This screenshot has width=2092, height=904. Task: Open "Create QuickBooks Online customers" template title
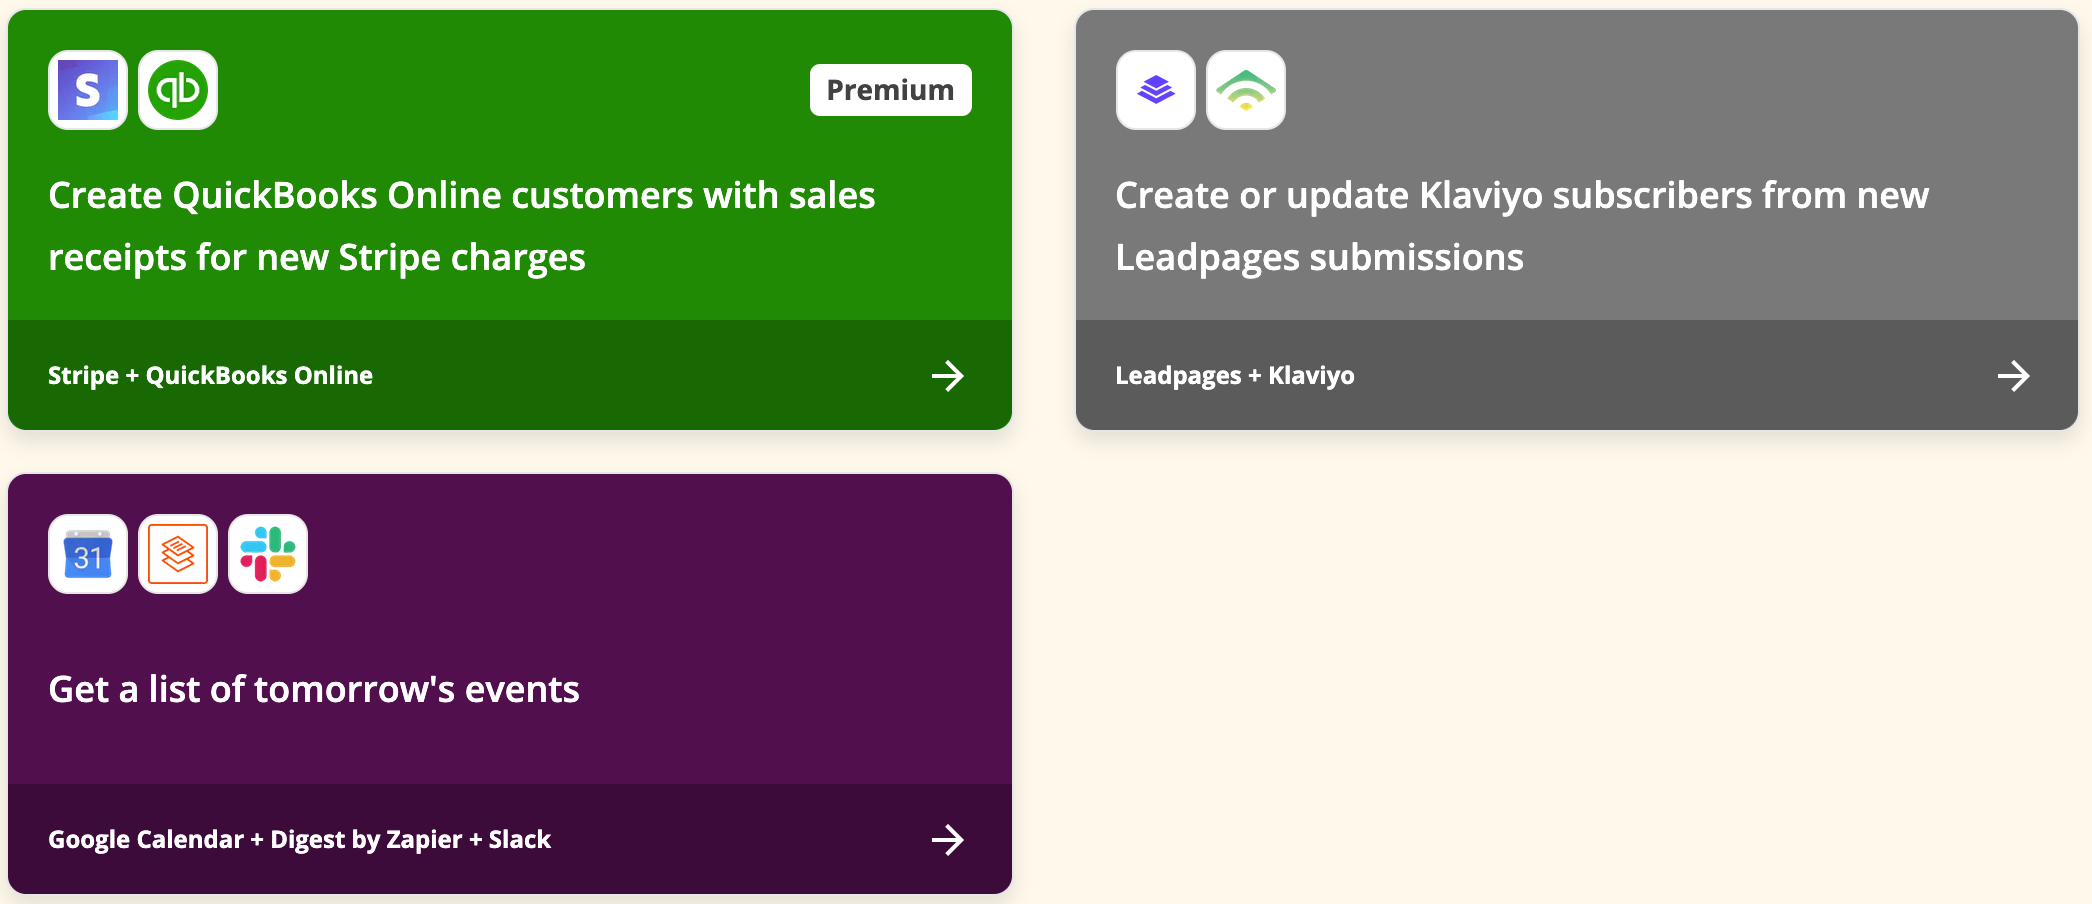click(462, 226)
